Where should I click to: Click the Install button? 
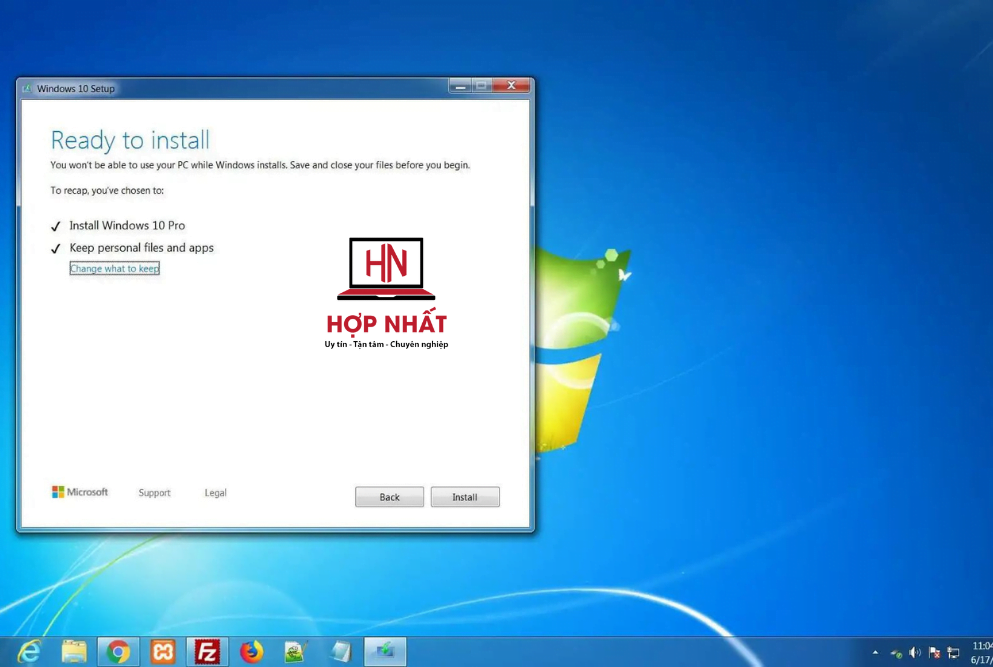coord(465,497)
